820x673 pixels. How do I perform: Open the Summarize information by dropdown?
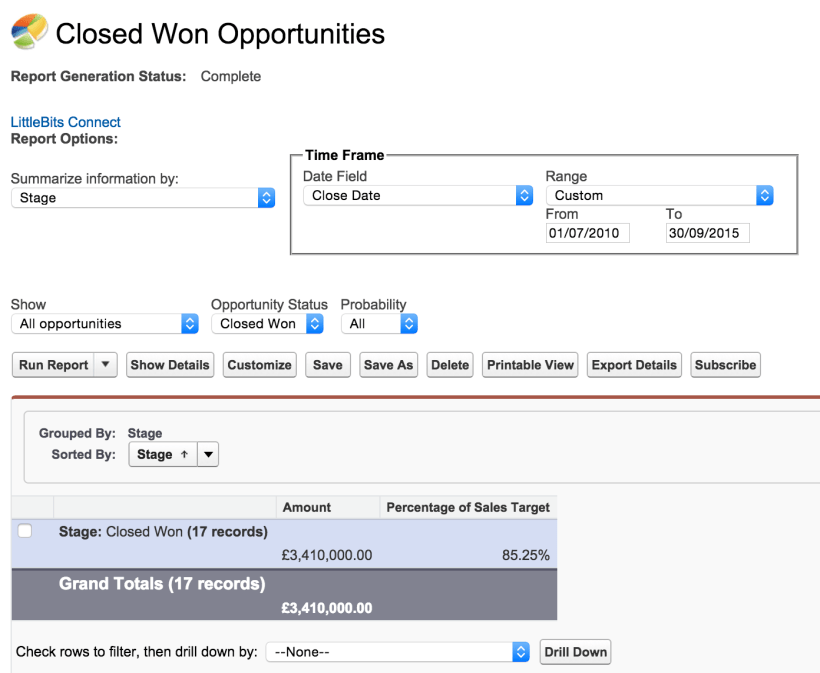pyautogui.click(x=142, y=198)
